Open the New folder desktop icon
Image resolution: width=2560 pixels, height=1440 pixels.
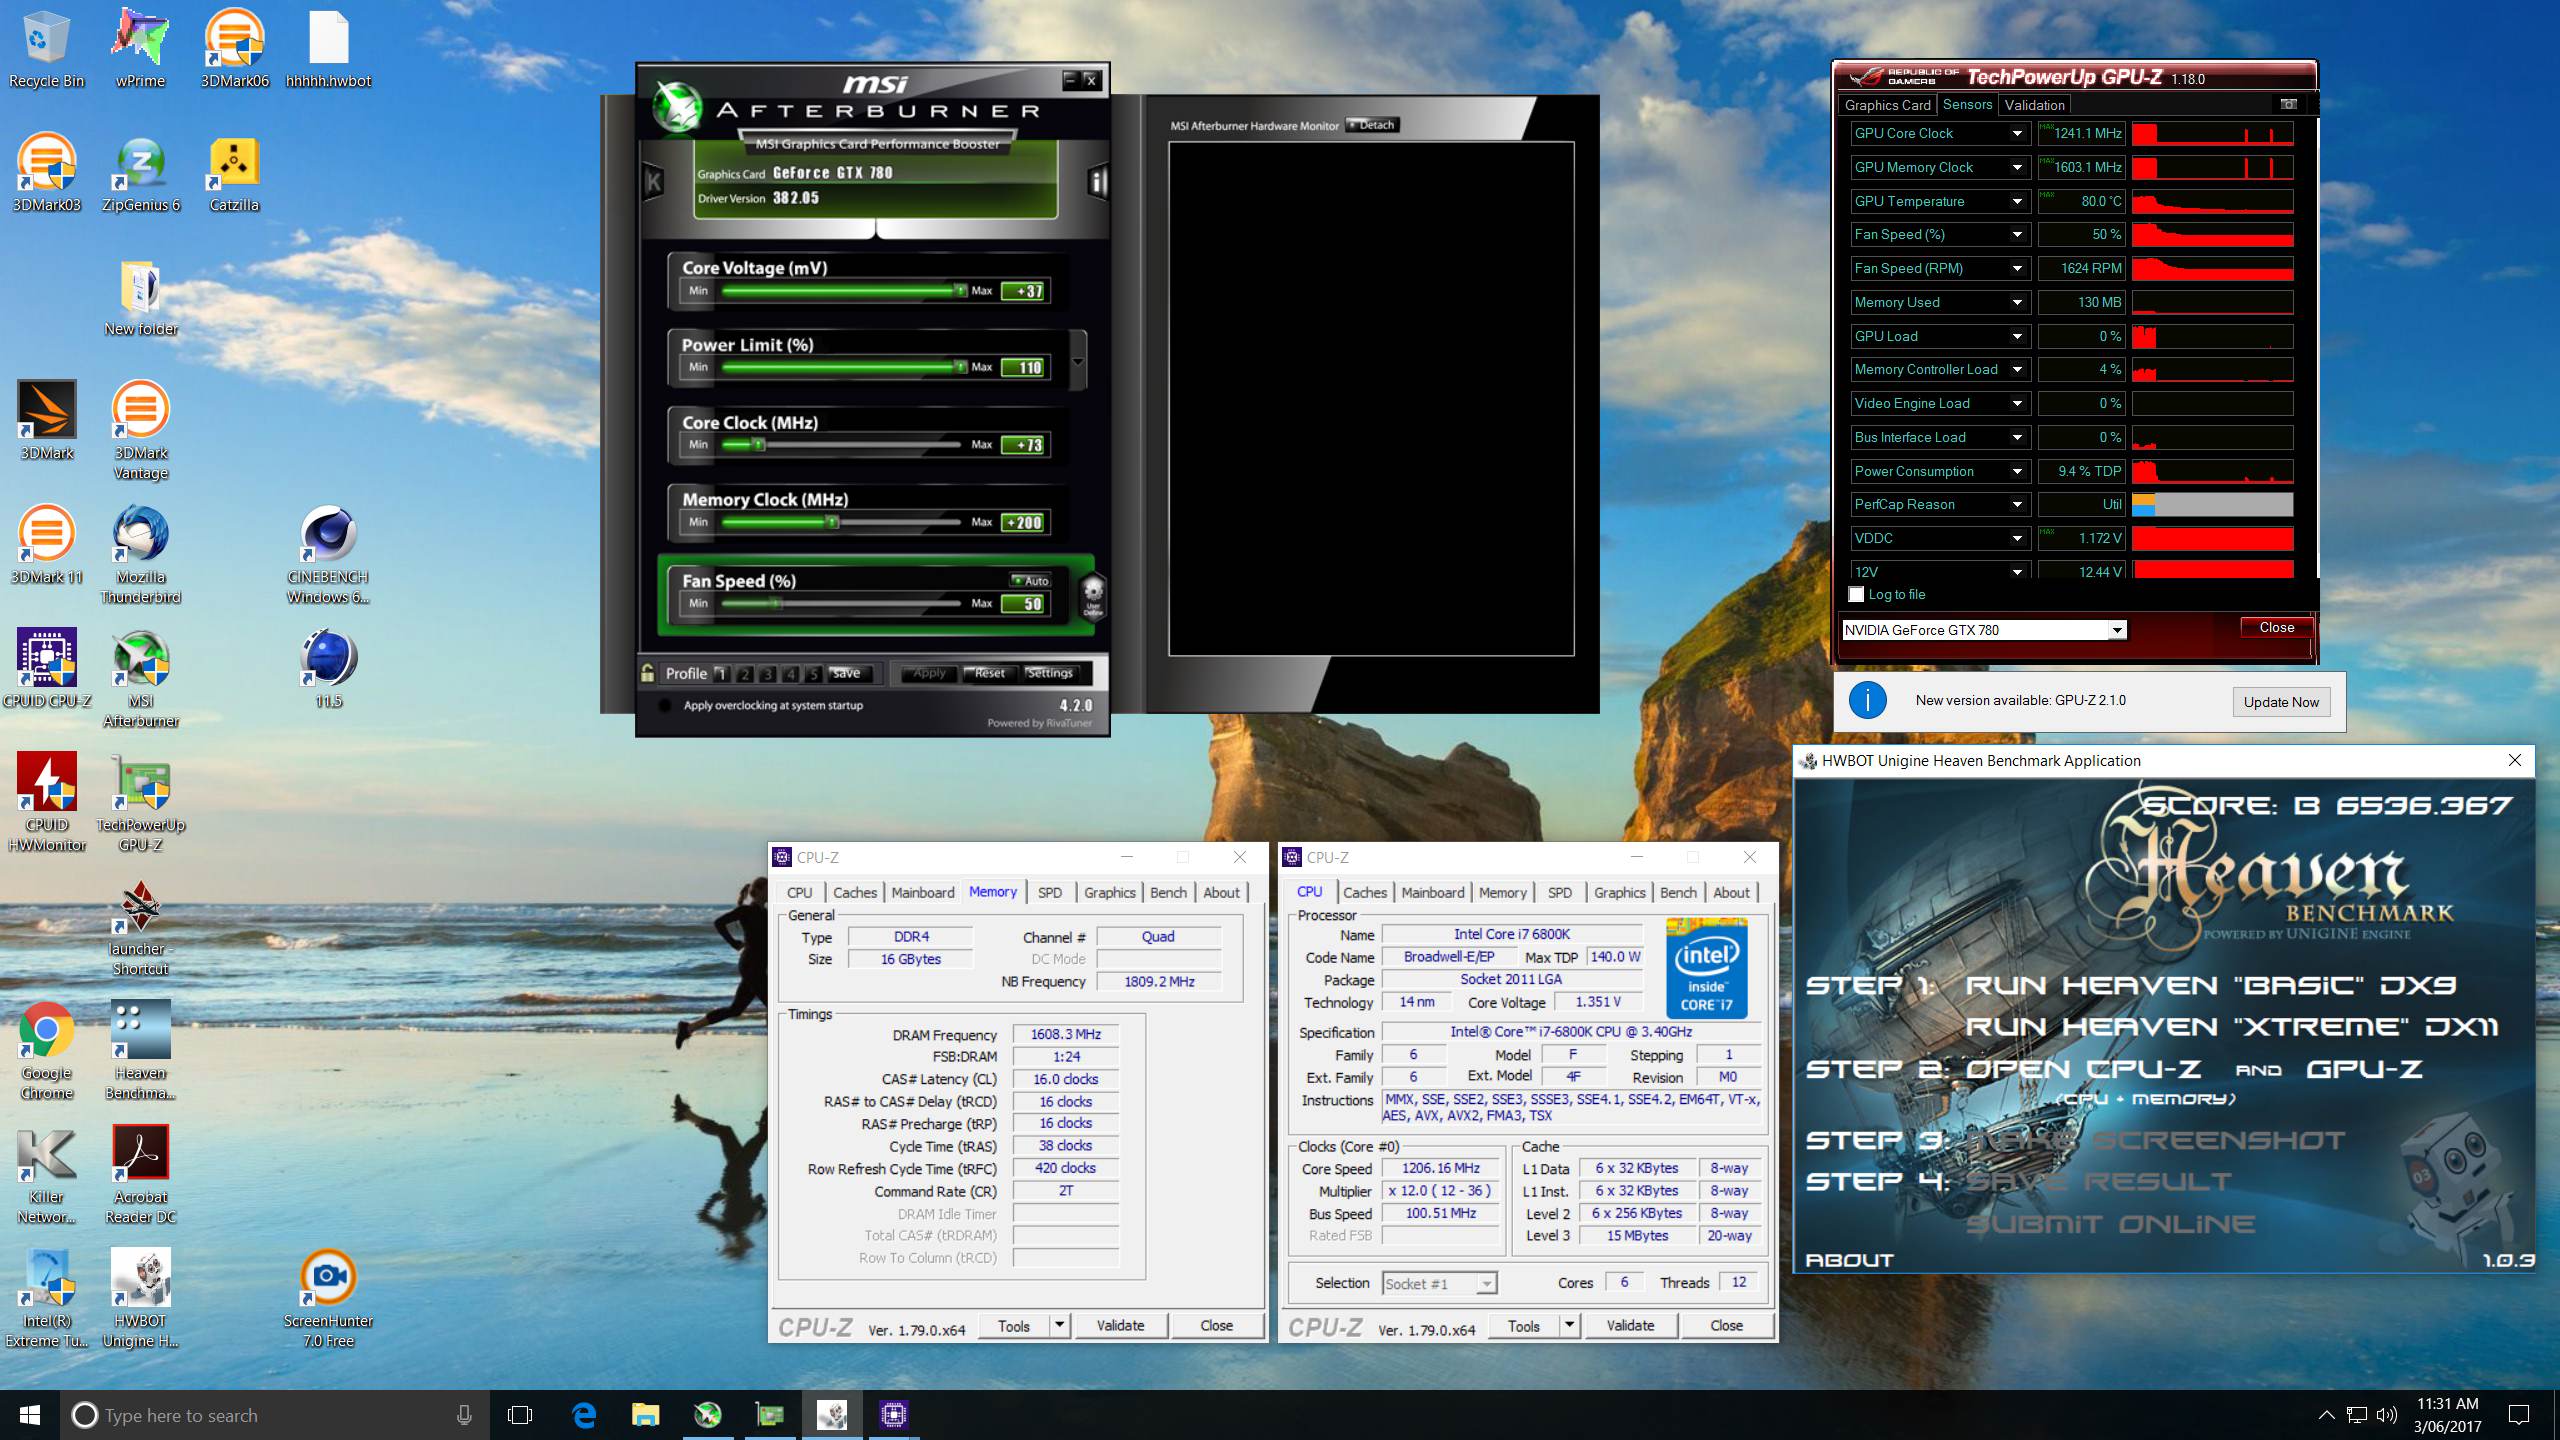(x=140, y=298)
